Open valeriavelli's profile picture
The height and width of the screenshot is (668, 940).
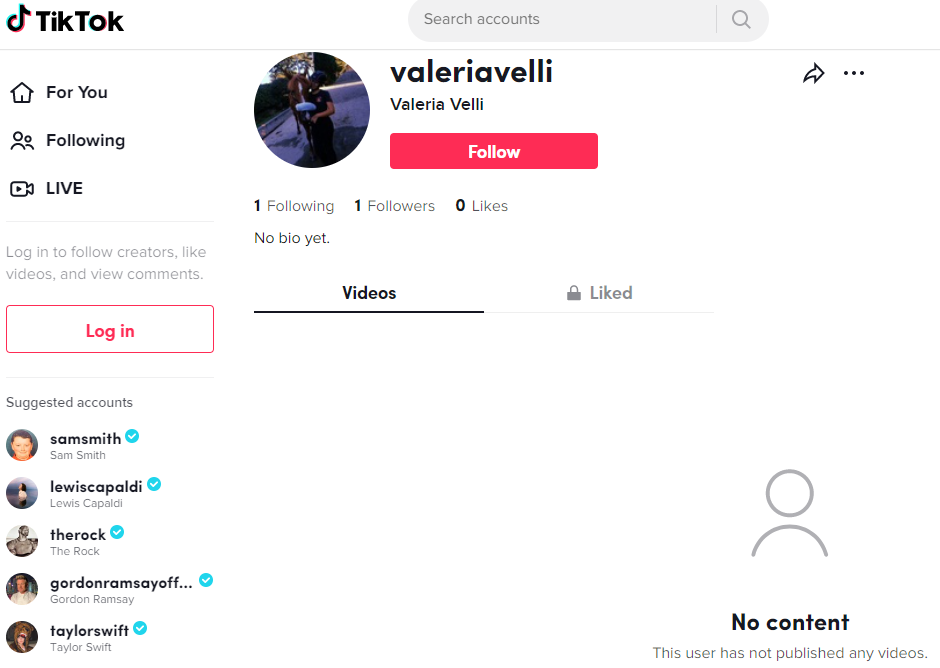(312, 110)
